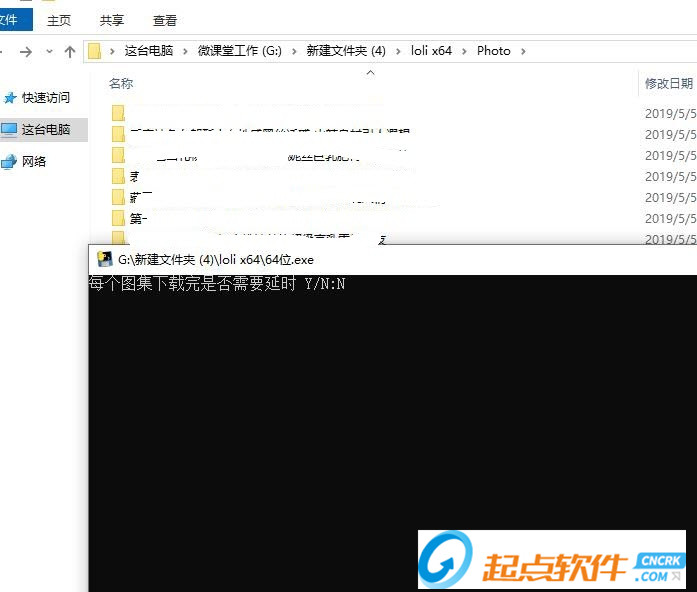The height and width of the screenshot is (592, 697).
Task: Select the third folder icon in list
Action: pyautogui.click(x=118, y=155)
